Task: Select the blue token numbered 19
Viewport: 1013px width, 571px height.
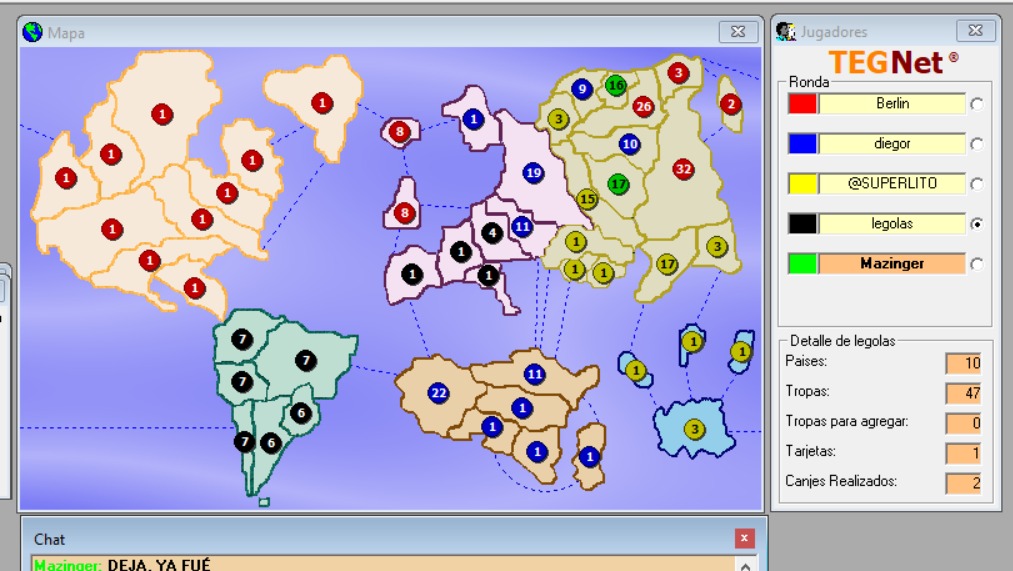Action: 533,173
